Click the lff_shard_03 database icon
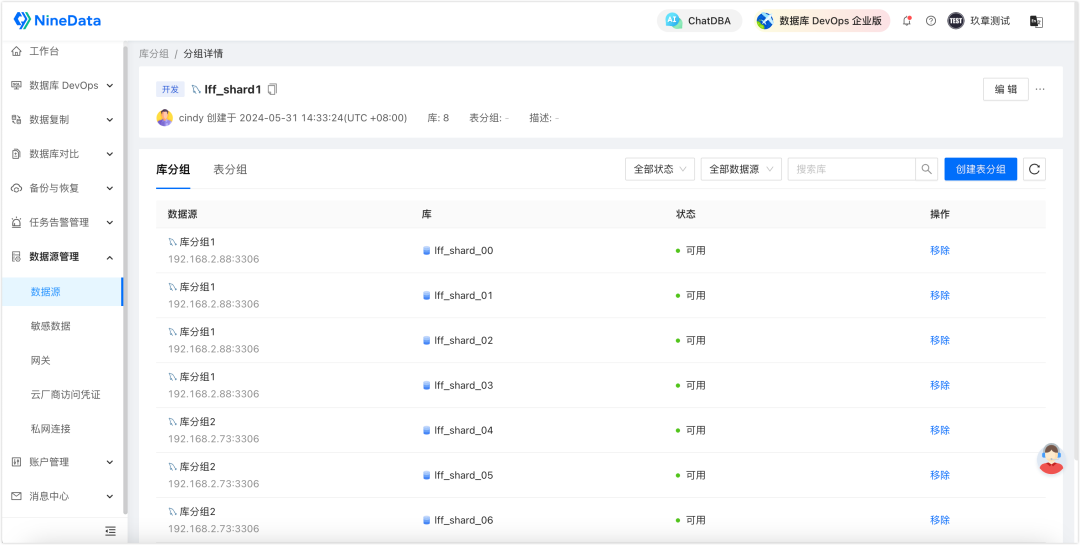This screenshot has width=1080, height=545. coord(426,385)
